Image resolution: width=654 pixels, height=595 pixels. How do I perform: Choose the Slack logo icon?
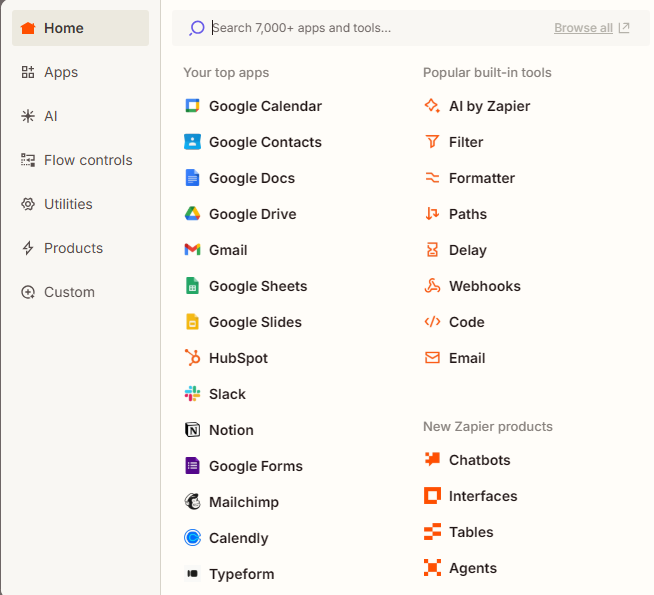(x=192, y=394)
